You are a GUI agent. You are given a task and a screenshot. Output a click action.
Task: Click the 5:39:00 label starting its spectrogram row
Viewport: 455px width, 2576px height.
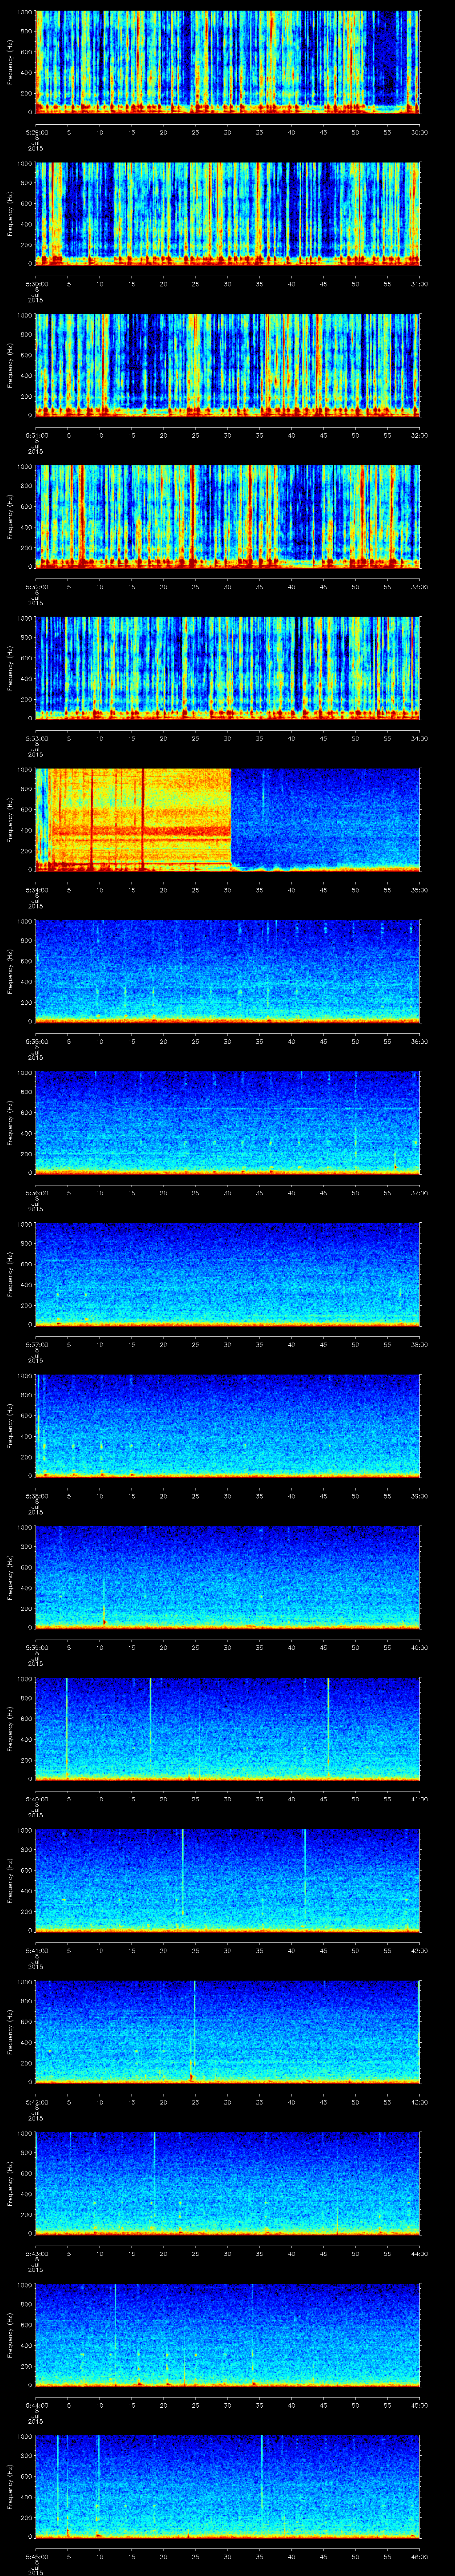[x=36, y=1647]
